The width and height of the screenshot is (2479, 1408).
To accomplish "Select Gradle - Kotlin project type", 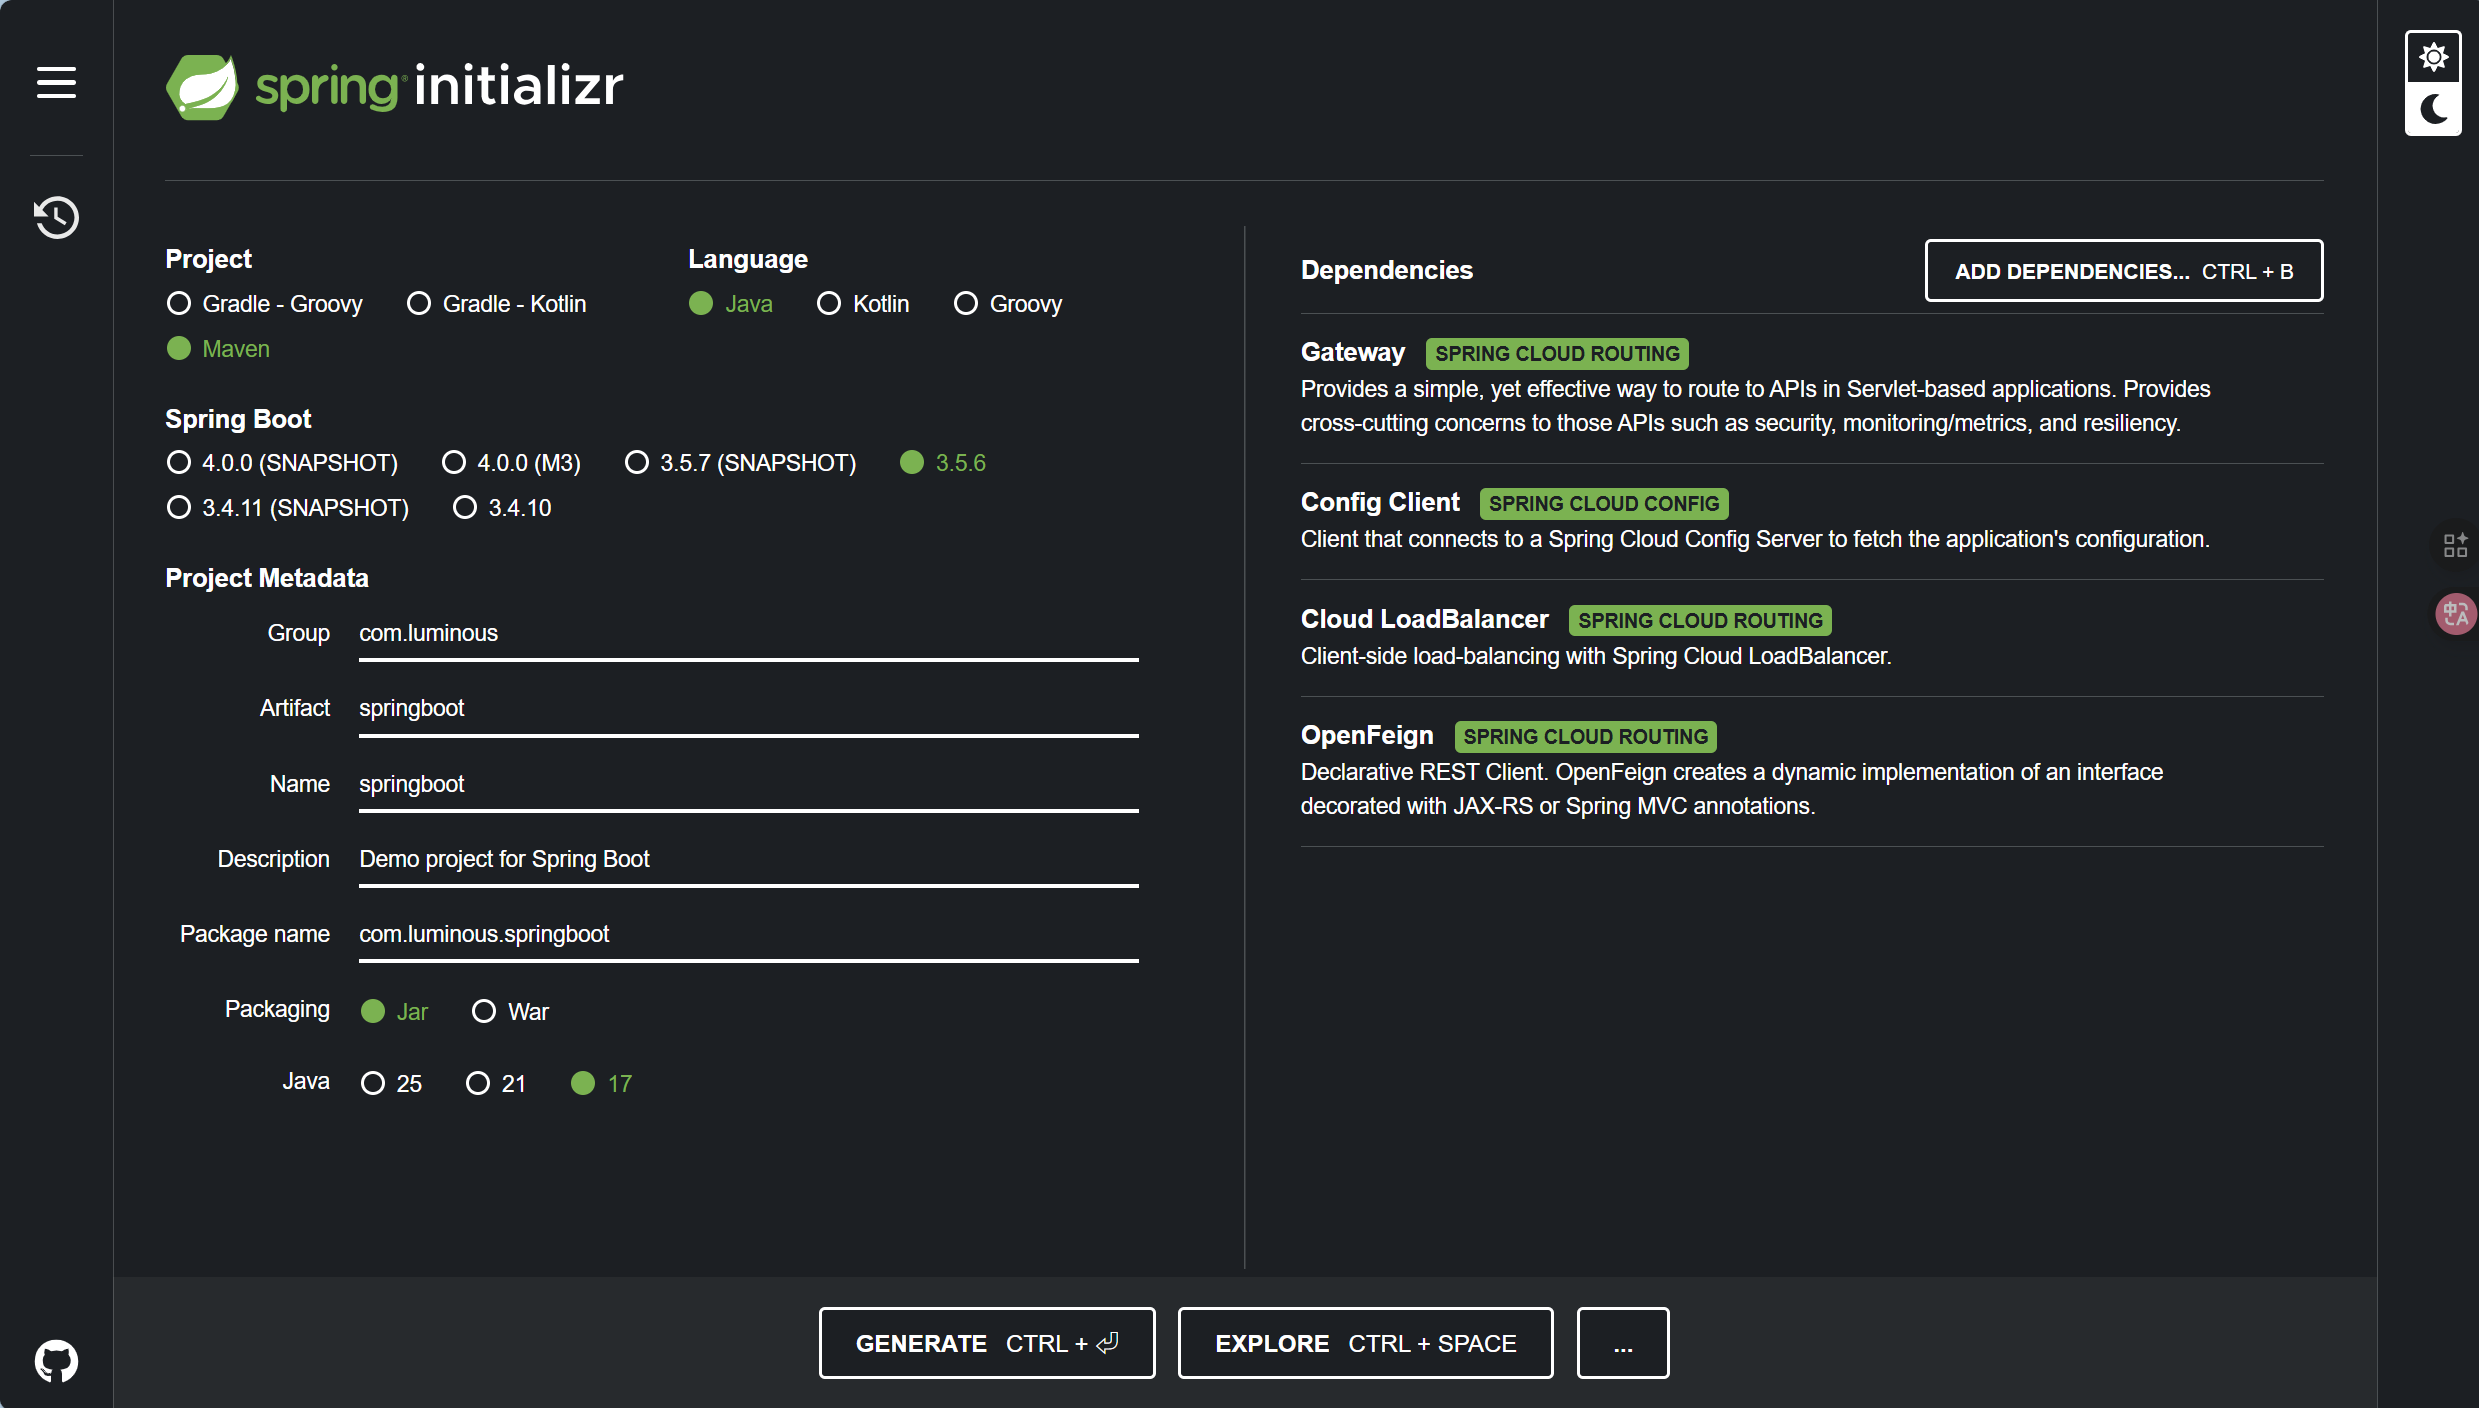I will tap(419, 304).
